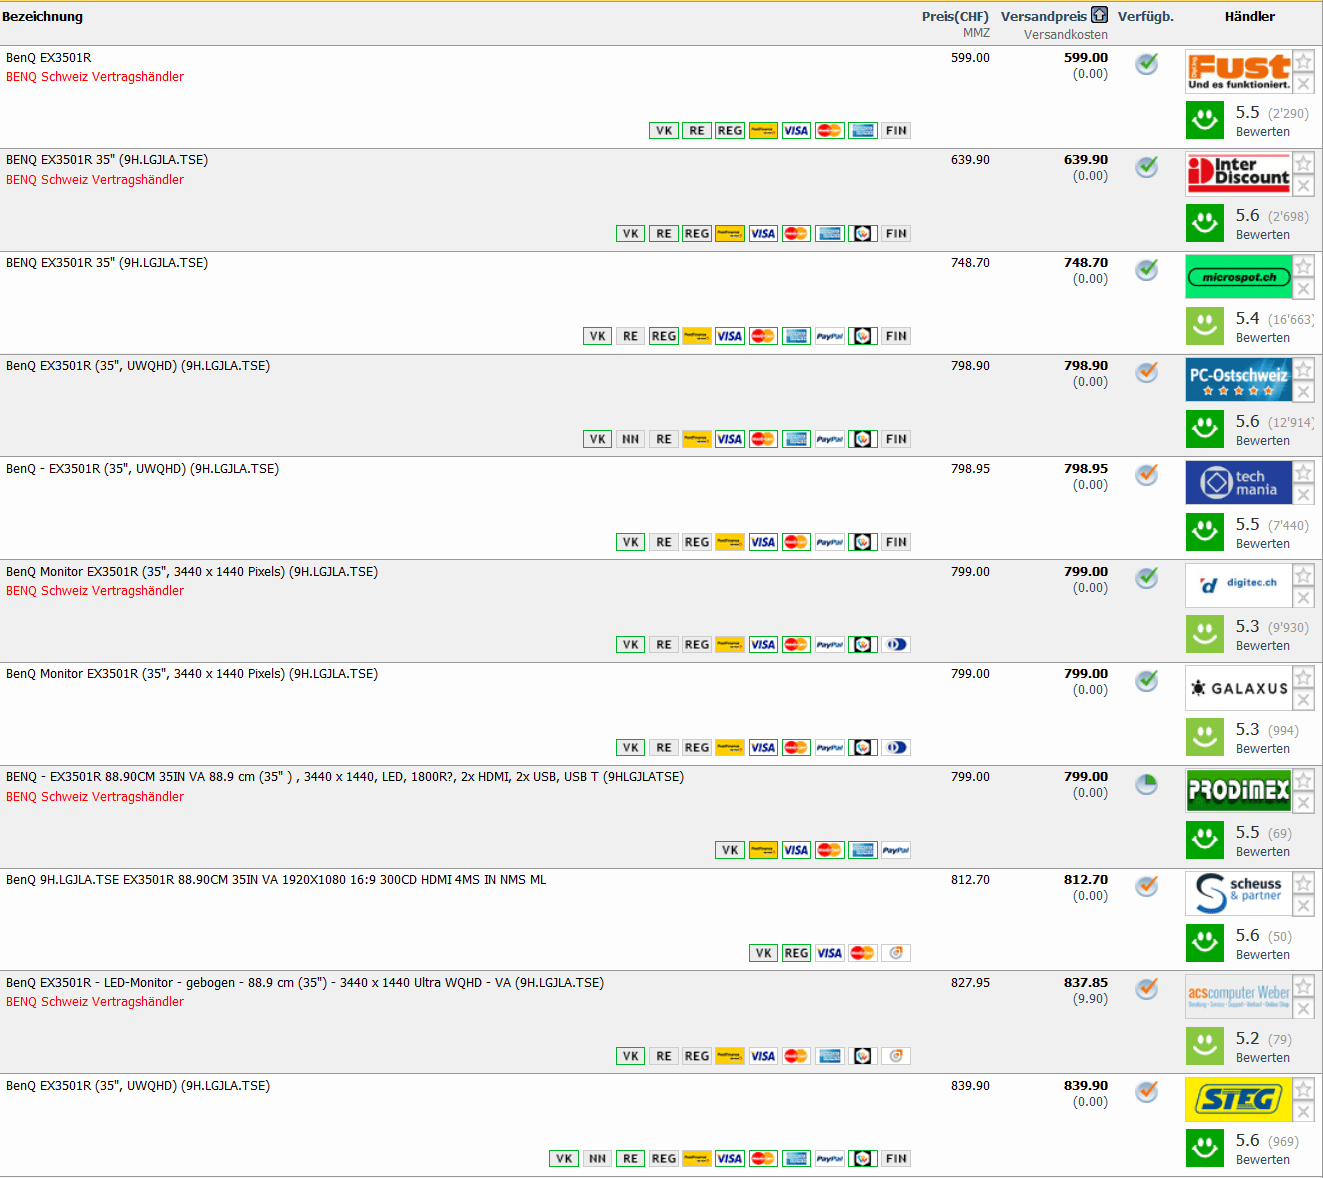1323x1178 pixels.
Task: Click the partial-stock availability icon in Prodimex row
Action: coord(1147,784)
